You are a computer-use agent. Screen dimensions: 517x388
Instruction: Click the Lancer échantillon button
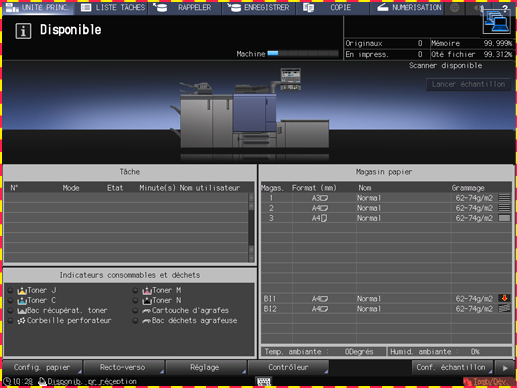(468, 84)
